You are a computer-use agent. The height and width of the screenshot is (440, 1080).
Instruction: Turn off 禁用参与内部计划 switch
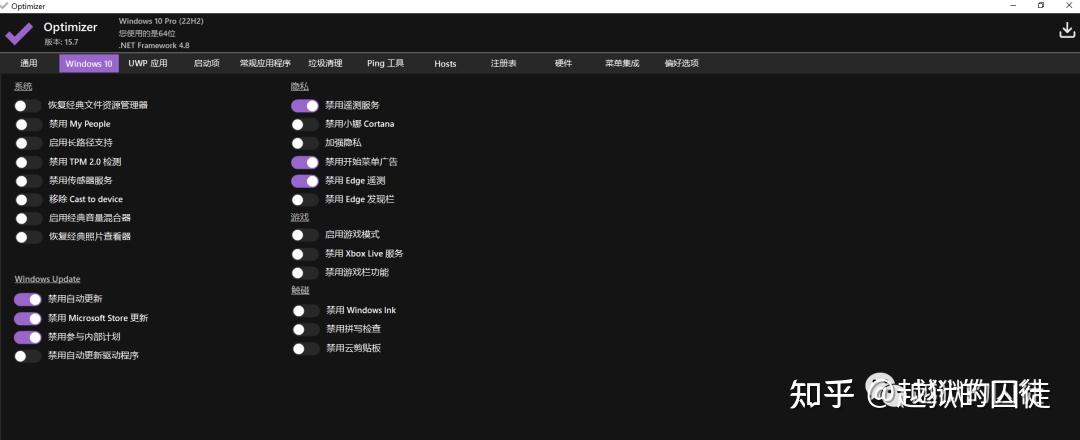click(x=28, y=337)
